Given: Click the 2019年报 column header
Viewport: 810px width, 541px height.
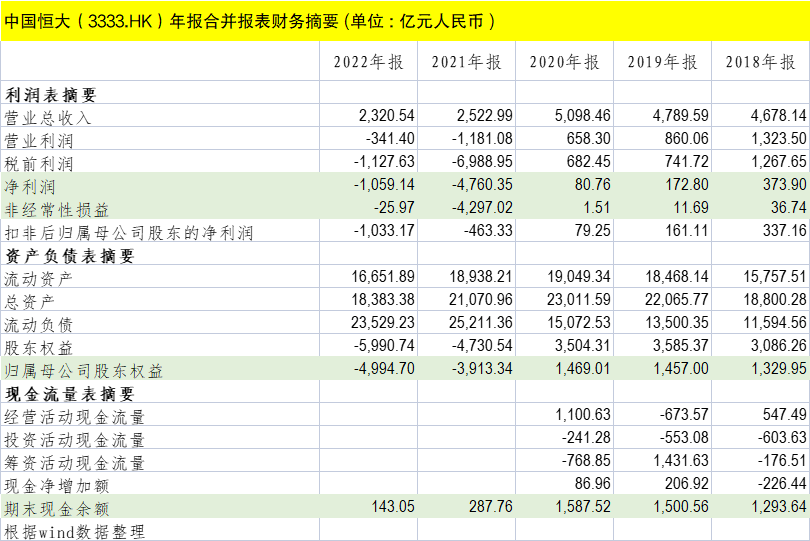Looking at the screenshot, I should (662, 62).
